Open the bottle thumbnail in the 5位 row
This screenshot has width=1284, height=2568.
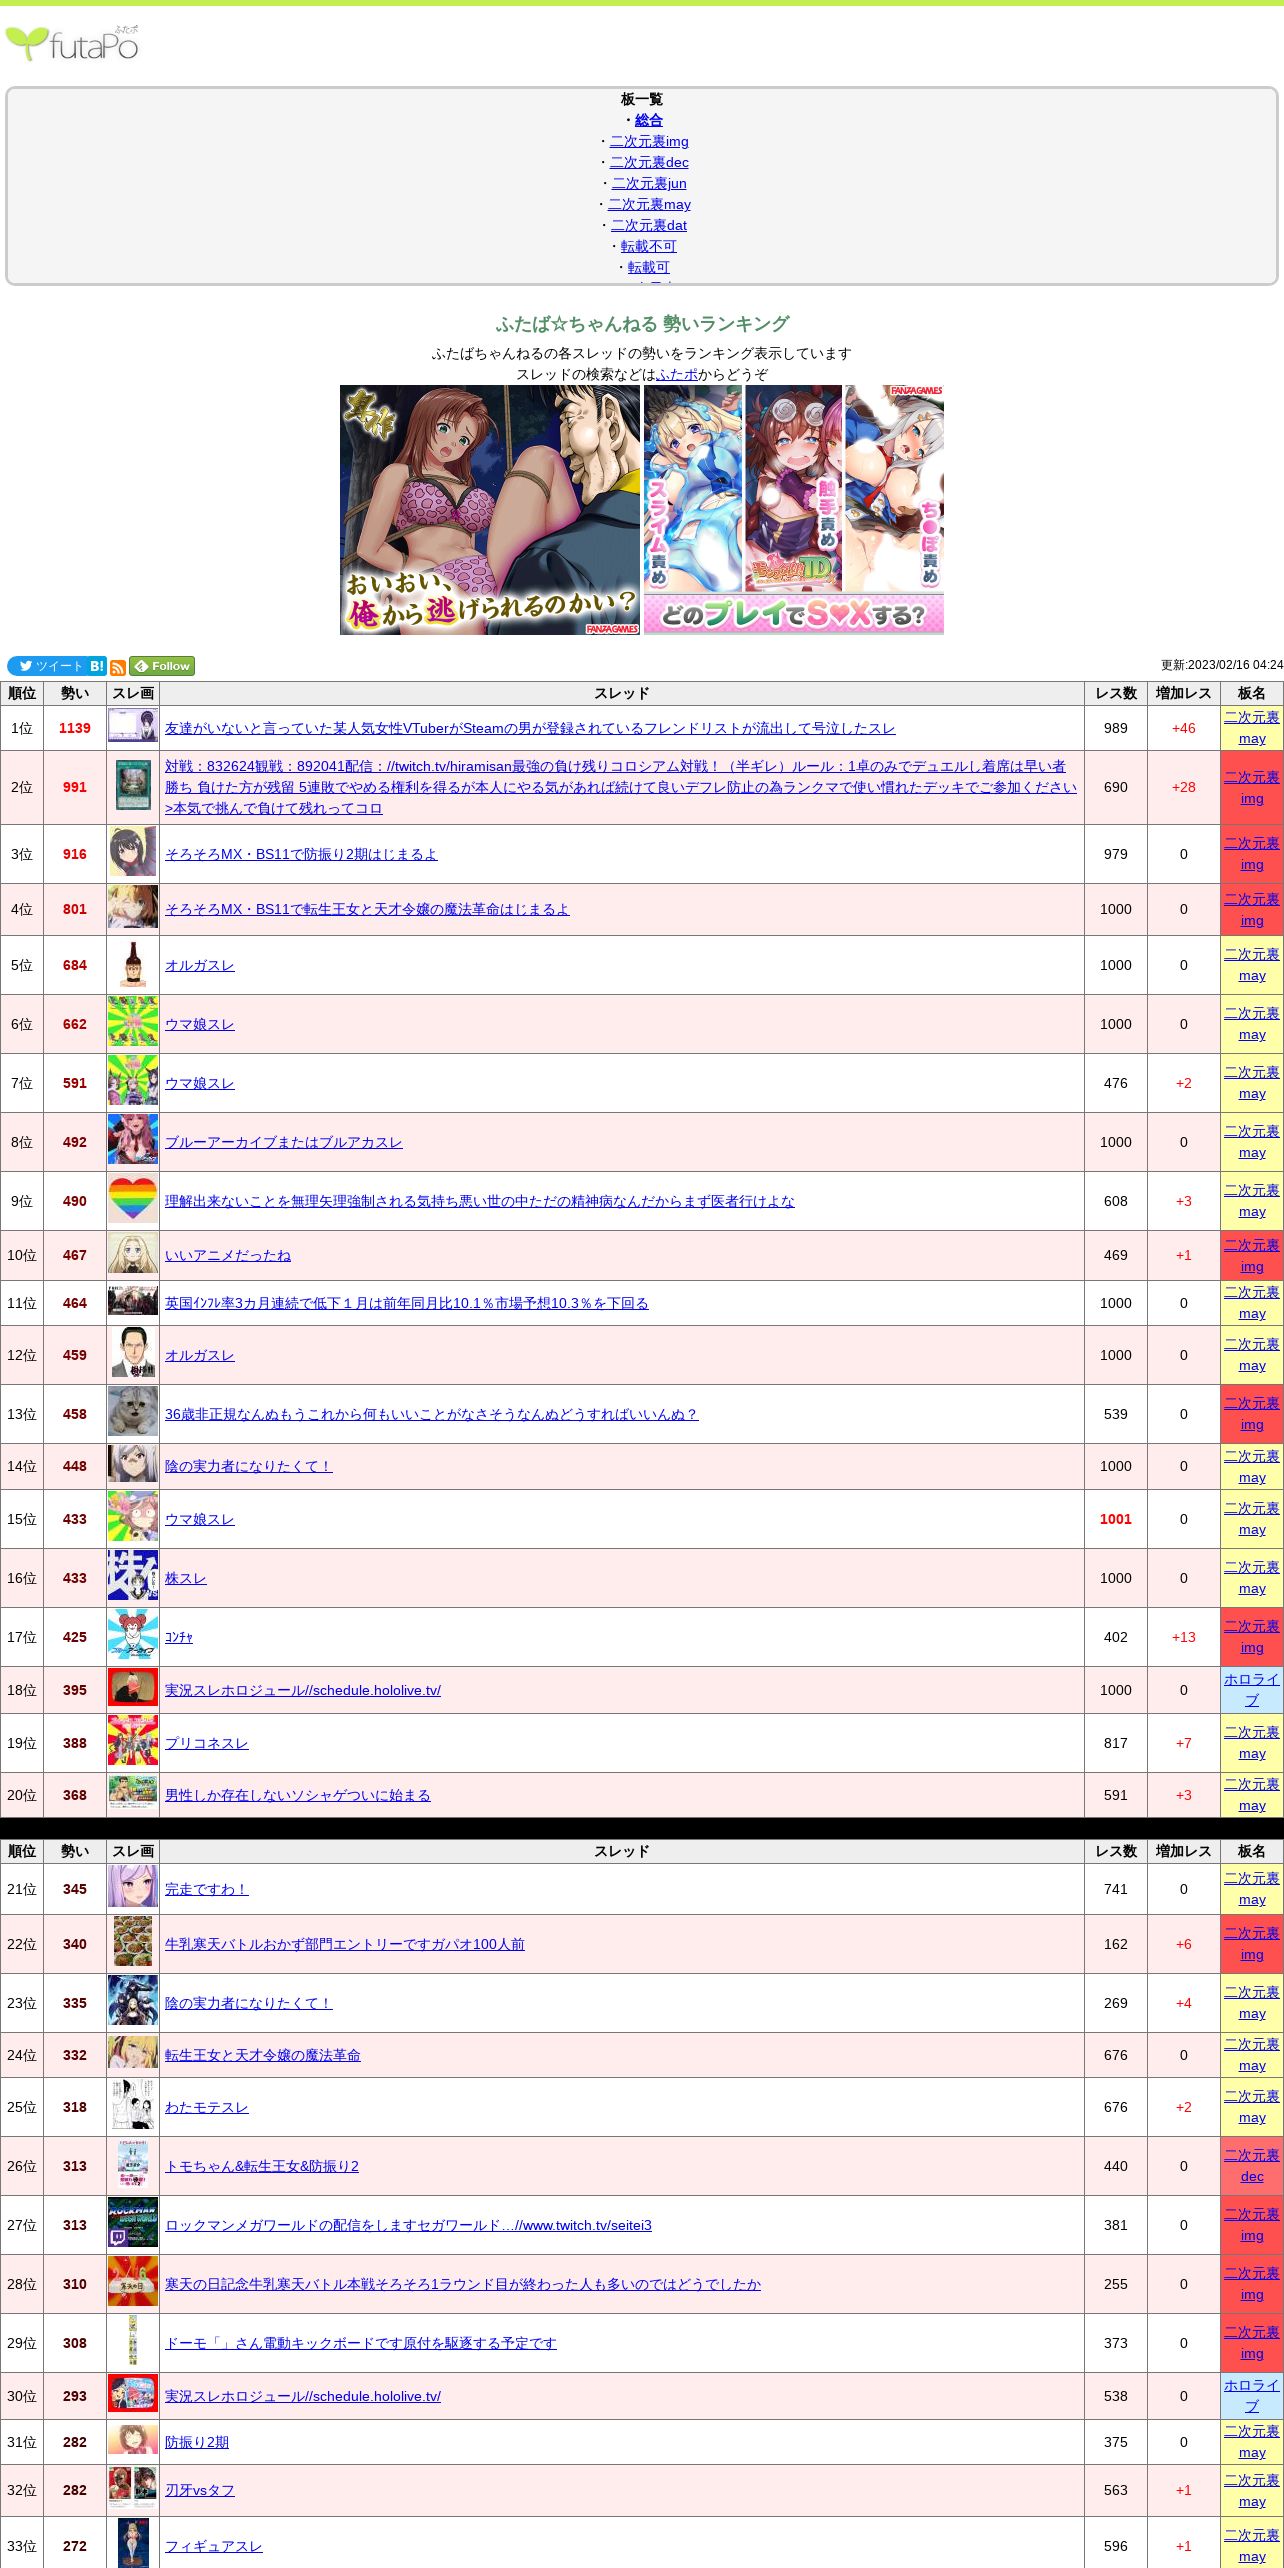[133, 965]
